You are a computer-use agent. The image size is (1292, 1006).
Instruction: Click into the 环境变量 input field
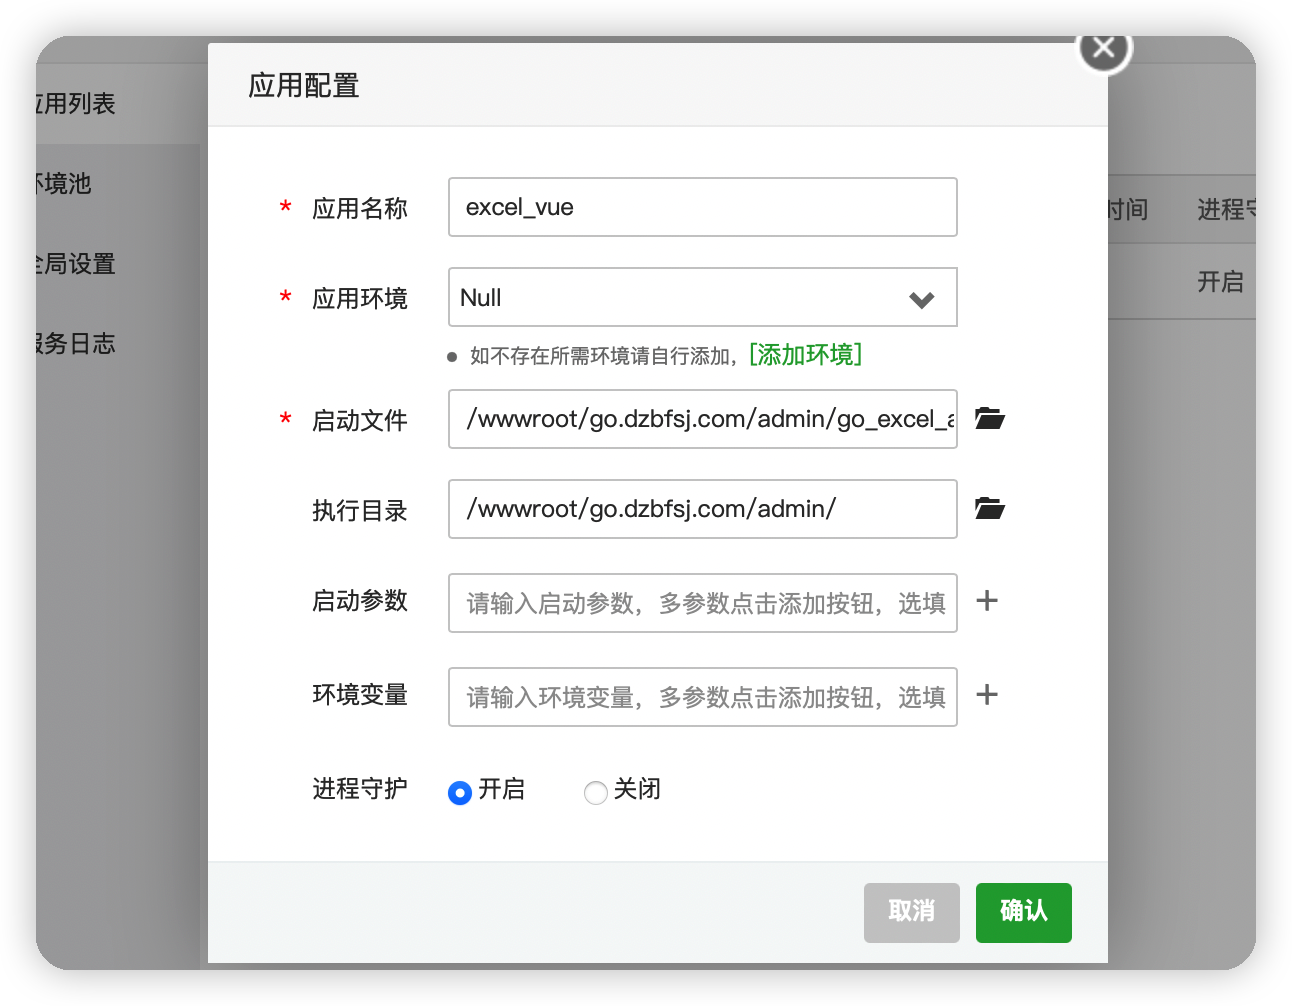point(703,697)
